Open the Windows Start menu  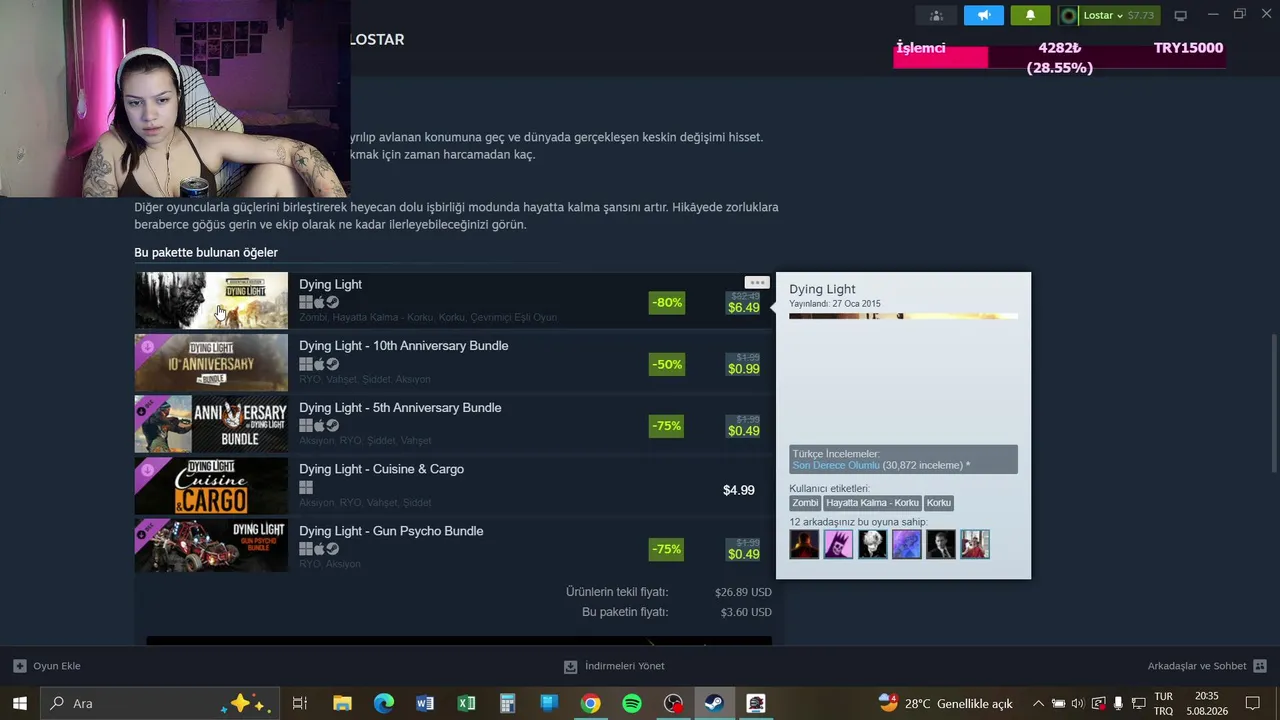coord(19,703)
